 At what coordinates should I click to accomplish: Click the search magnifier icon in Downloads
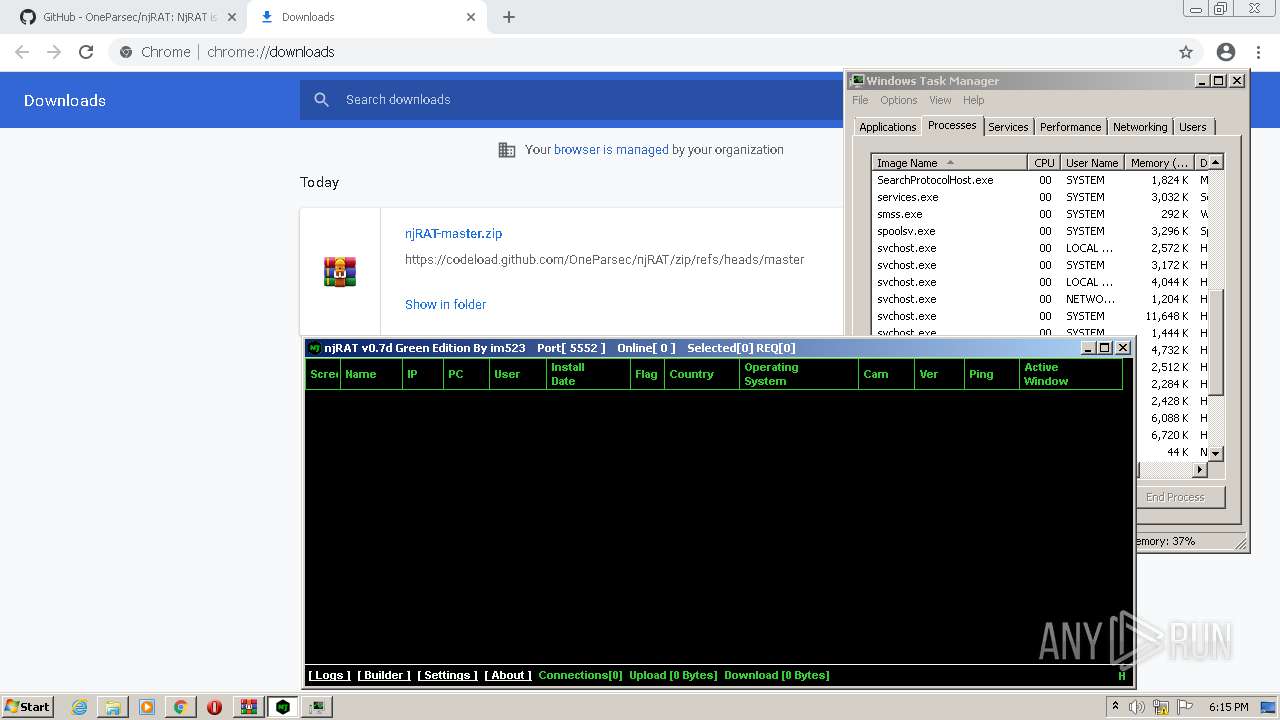(x=321, y=99)
